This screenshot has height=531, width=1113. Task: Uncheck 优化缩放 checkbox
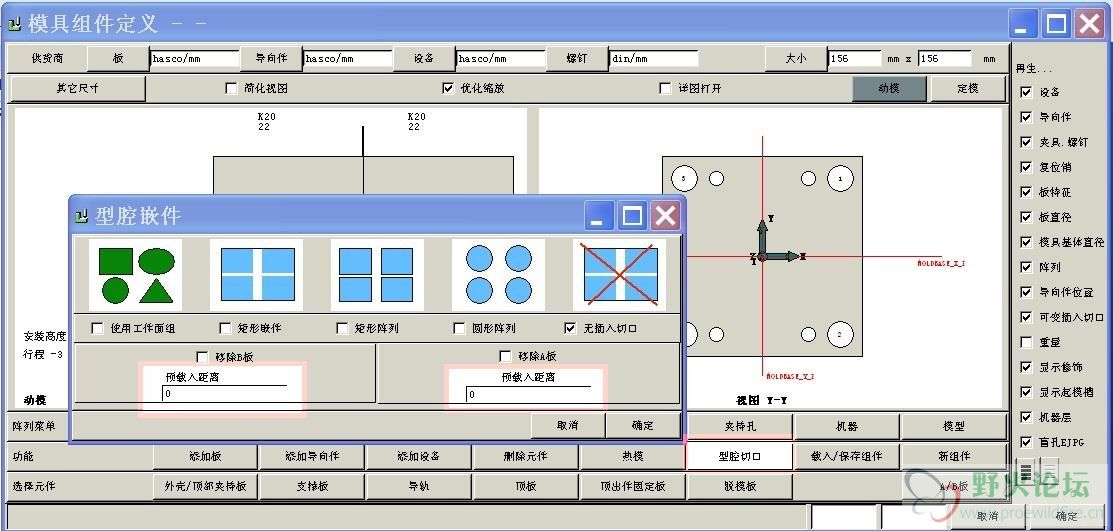click(x=448, y=89)
